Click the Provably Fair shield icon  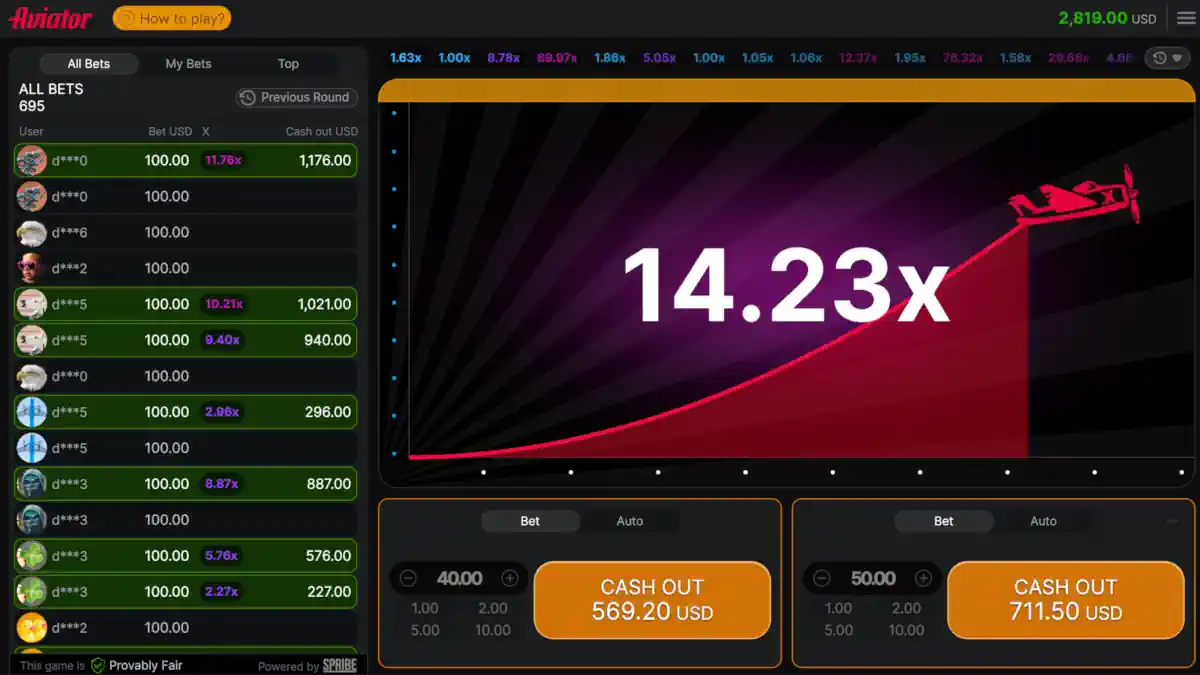98,665
